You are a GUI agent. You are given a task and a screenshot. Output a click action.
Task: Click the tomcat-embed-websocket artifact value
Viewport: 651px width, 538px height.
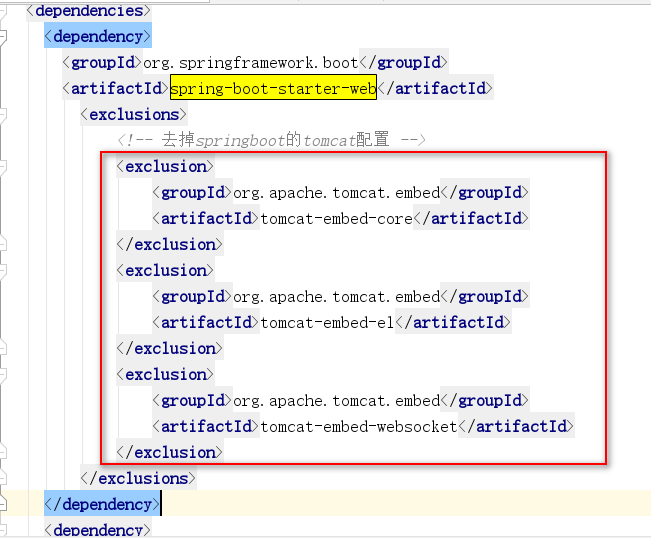(359, 427)
